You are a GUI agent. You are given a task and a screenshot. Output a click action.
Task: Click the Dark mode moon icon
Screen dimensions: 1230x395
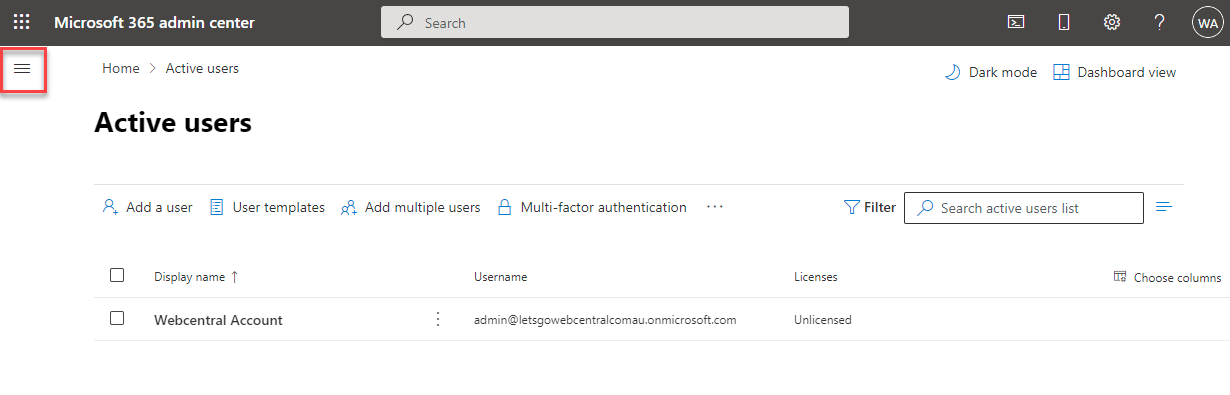tap(953, 72)
